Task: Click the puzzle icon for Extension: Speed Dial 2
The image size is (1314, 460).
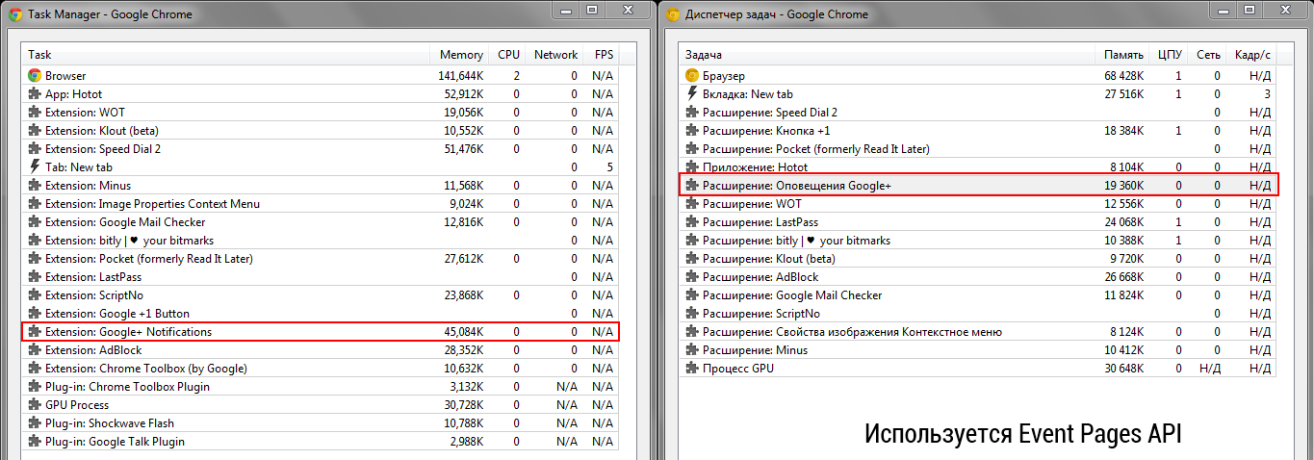Action: (34, 149)
